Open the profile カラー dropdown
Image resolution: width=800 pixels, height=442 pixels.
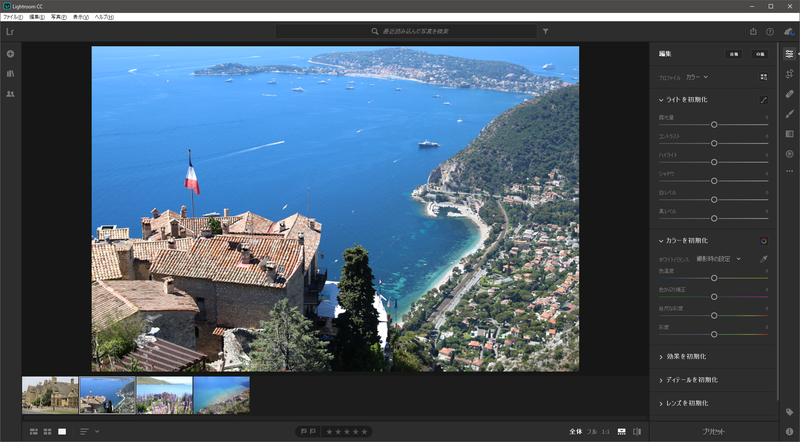697,77
